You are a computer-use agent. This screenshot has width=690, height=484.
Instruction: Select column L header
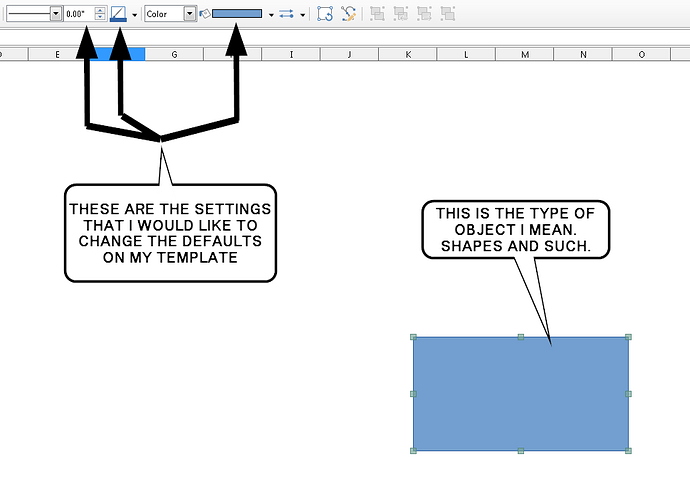[466, 55]
